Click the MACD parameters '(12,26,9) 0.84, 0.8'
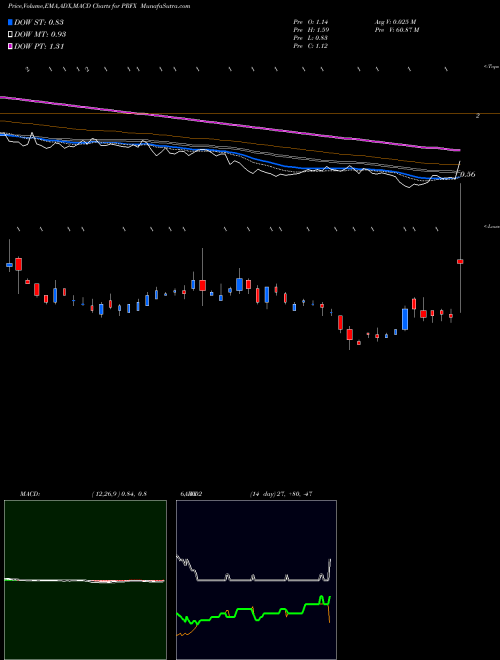Screen dimensions: 500x660 coord(119,494)
